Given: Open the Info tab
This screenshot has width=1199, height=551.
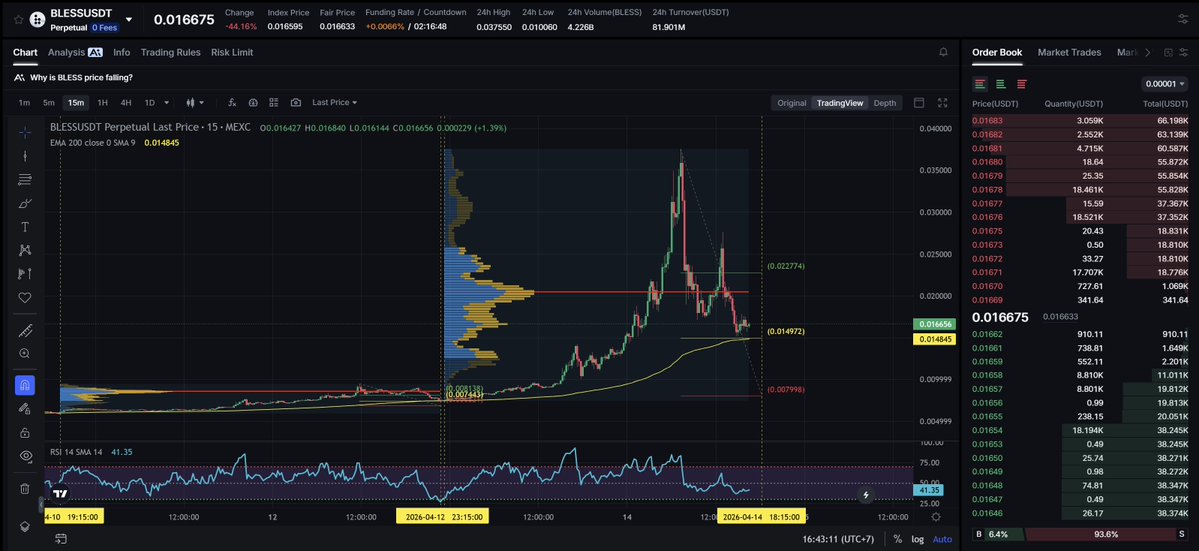Looking at the screenshot, I should [x=122, y=52].
